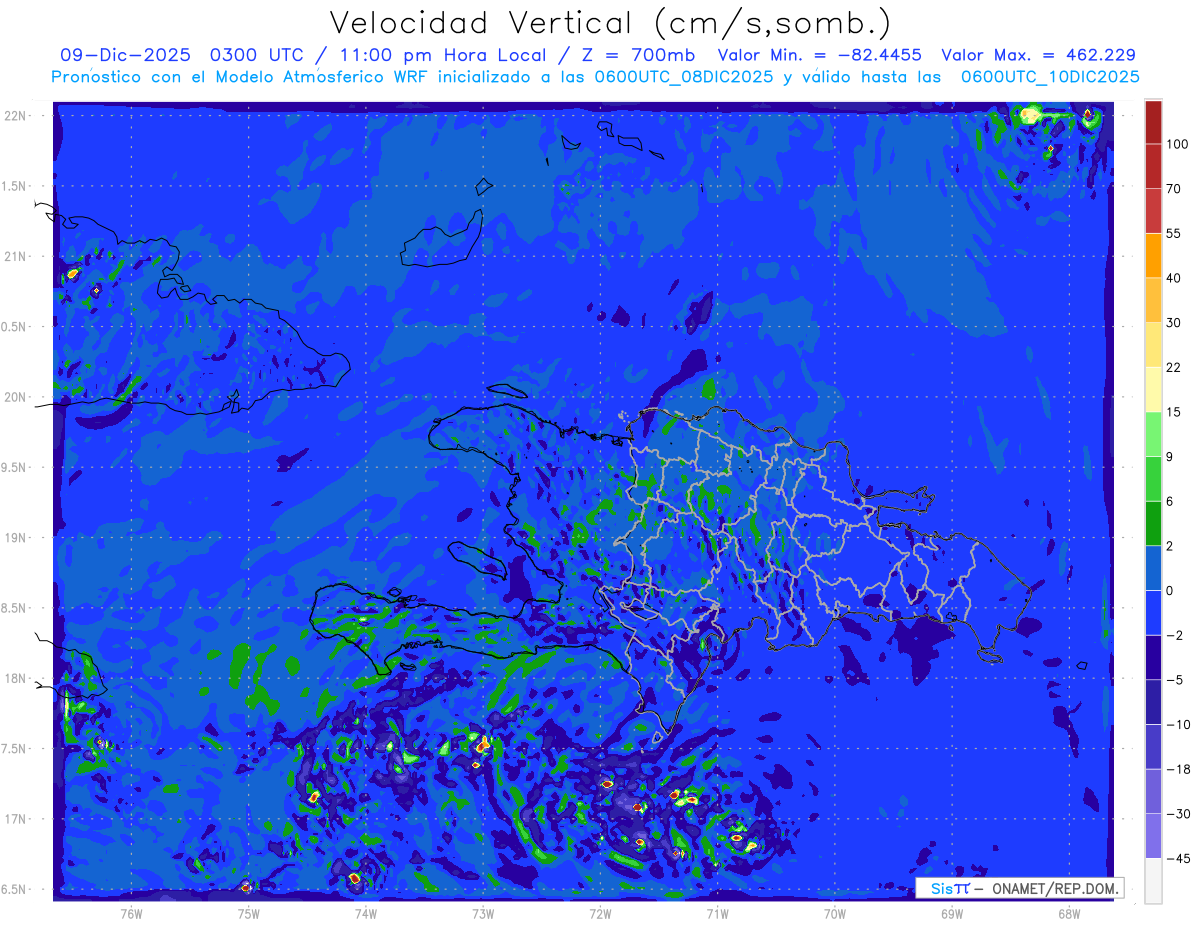Click the "22N" latitude label
The width and height of the screenshot is (1200, 927).
[x=15, y=116]
